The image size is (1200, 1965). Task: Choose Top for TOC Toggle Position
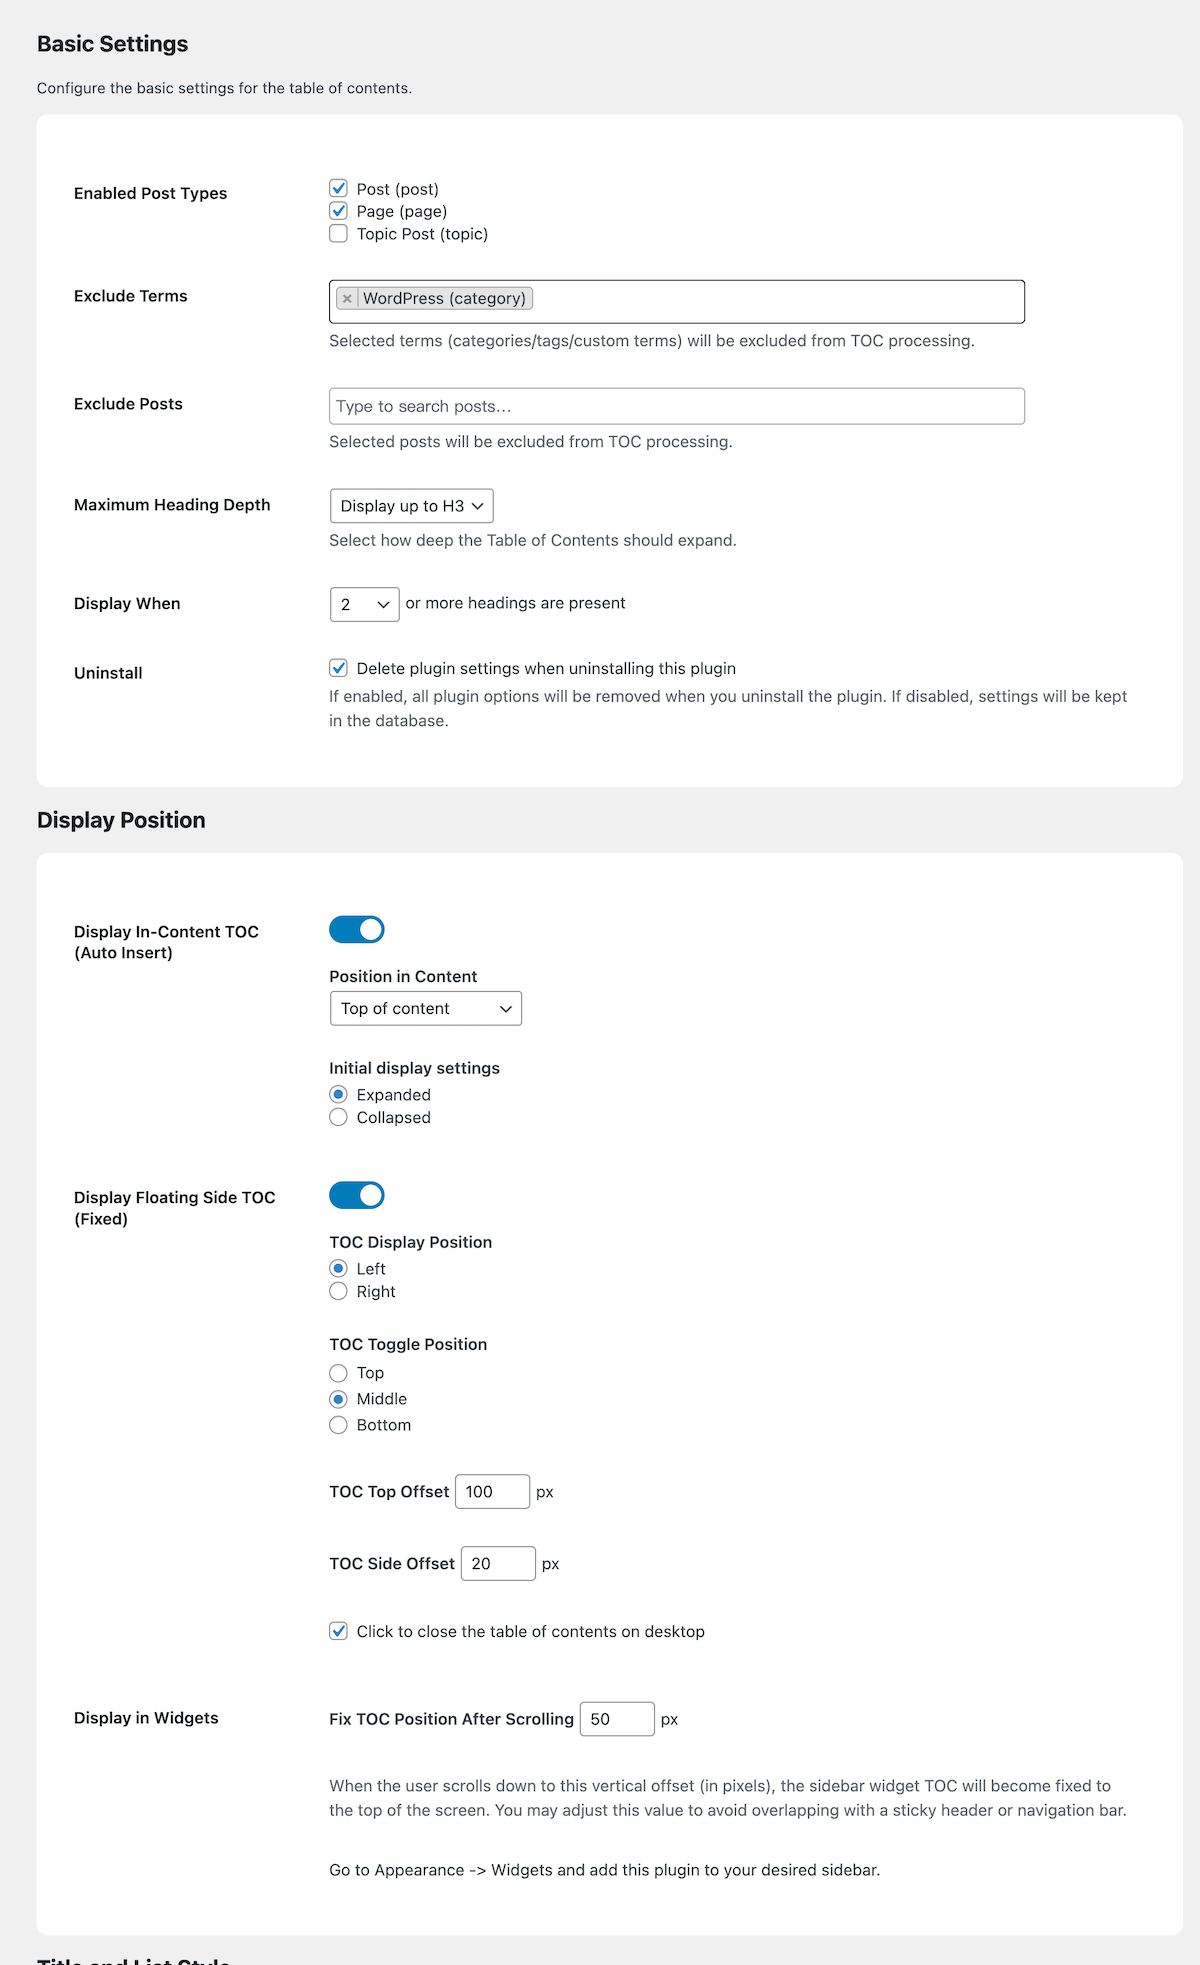[338, 1373]
